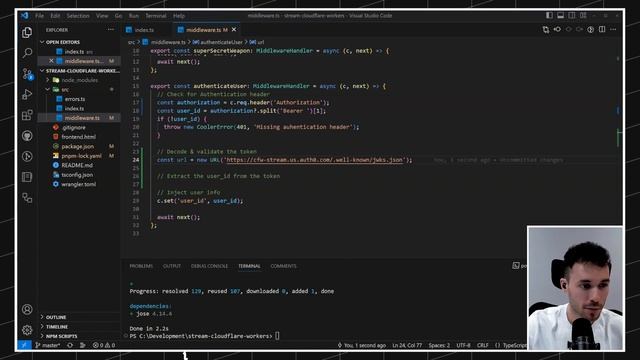
Task: Focus the terminal prompt input
Action: pos(277,336)
